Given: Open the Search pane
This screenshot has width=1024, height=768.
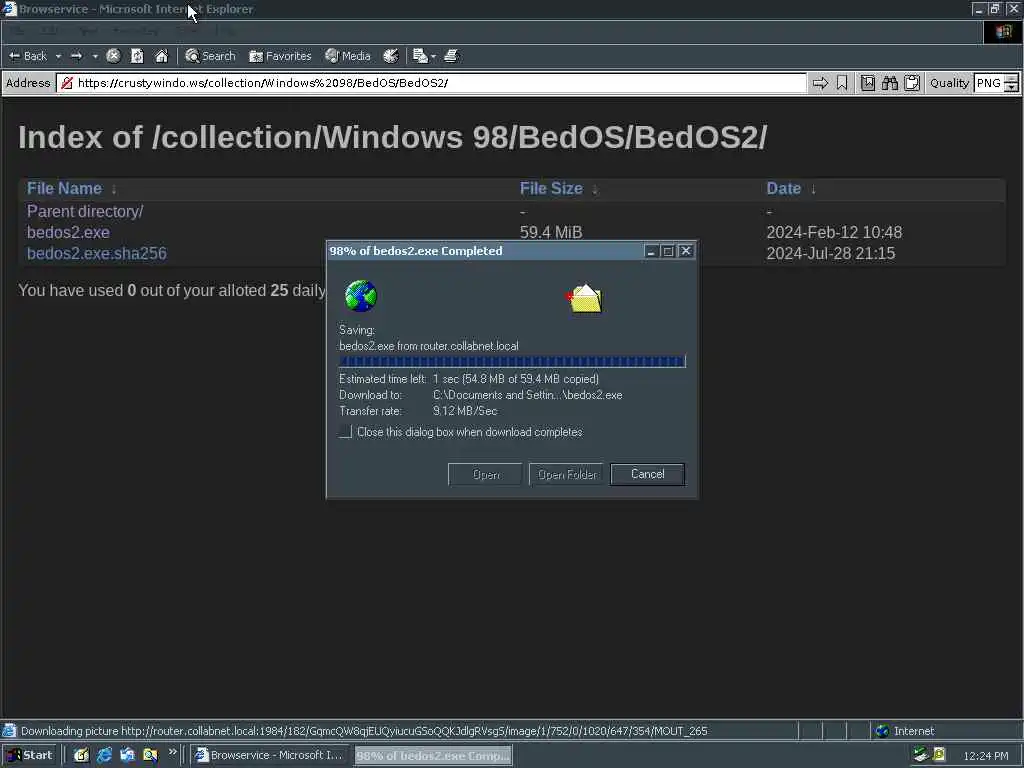Looking at the screenshot, I should coord(210,56).
